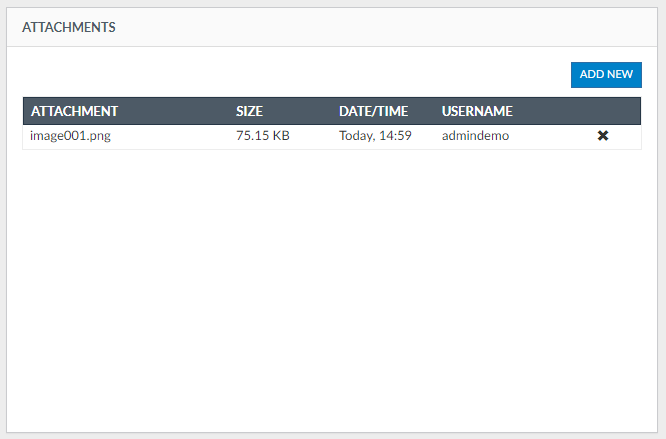Click the ATTACHMENTS panel title
The image size is (666, 439).
point(69,27)
